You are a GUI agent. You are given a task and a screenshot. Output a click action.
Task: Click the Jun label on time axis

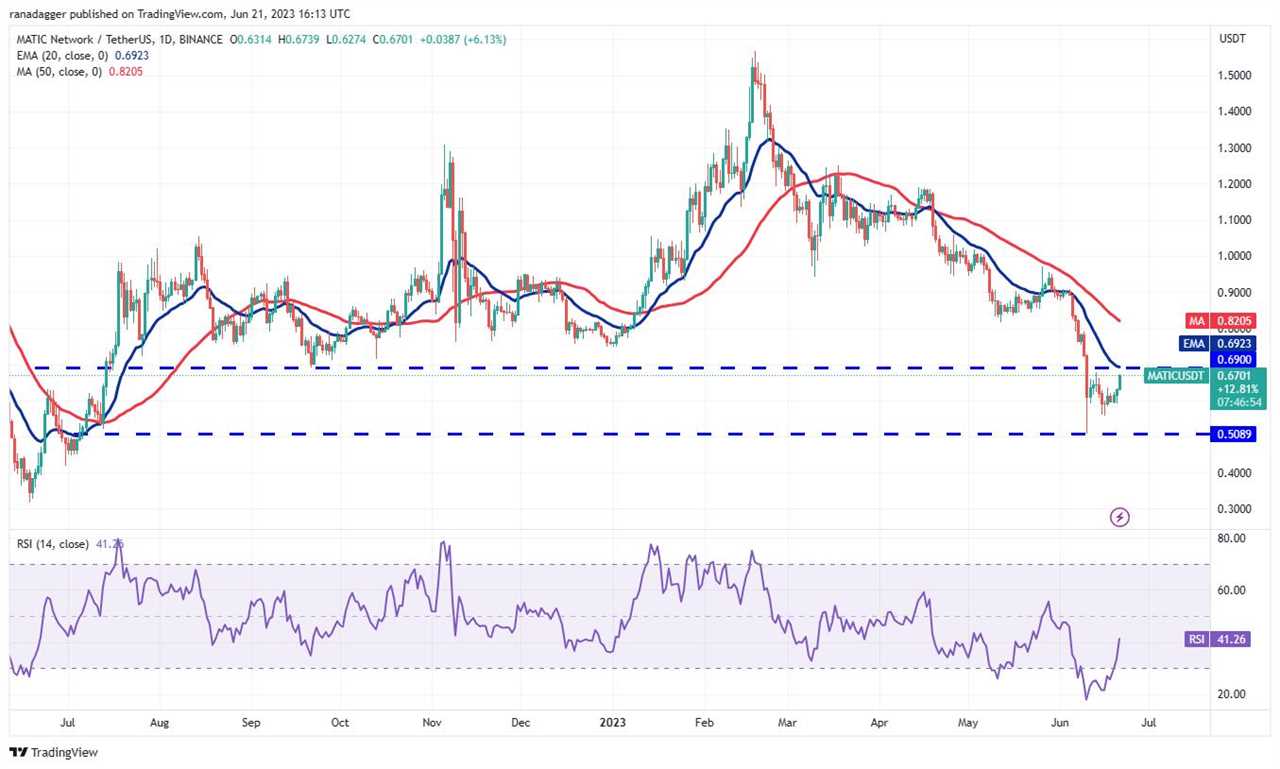pyautogui.click(x=1059, y=720)
